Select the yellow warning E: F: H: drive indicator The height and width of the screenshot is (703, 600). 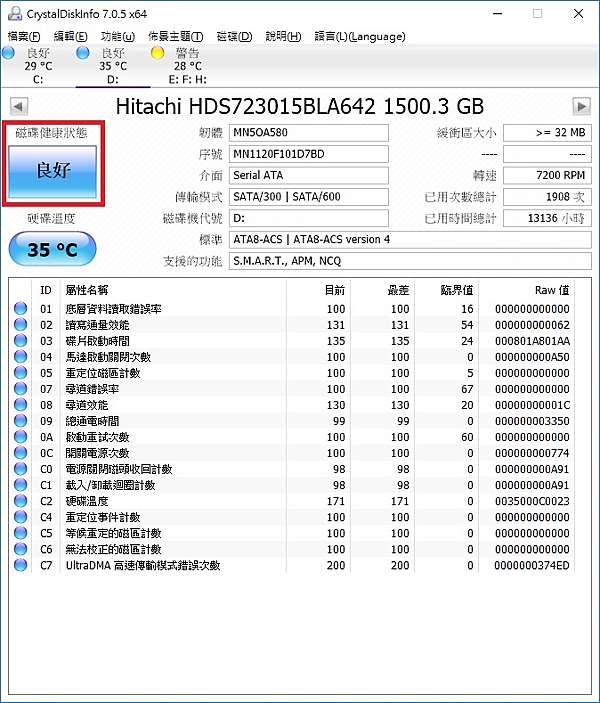157,53
